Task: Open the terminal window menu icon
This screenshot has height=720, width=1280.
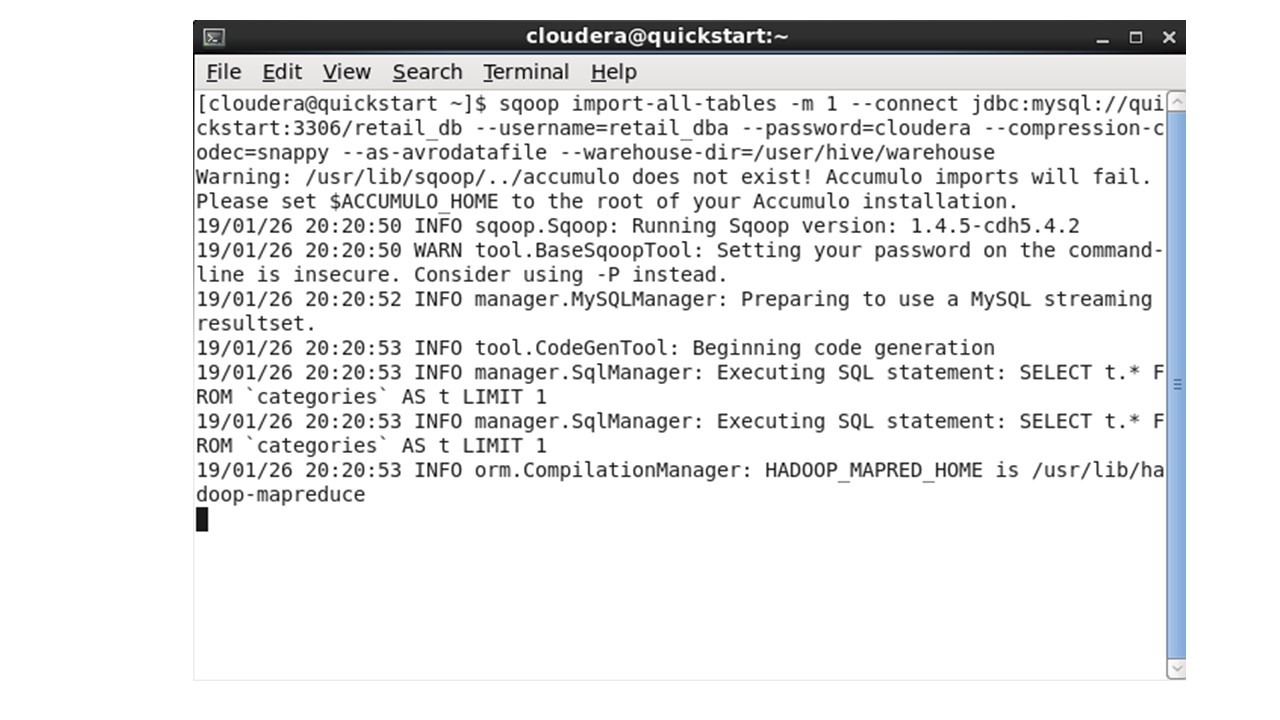Action: point(214,38)
